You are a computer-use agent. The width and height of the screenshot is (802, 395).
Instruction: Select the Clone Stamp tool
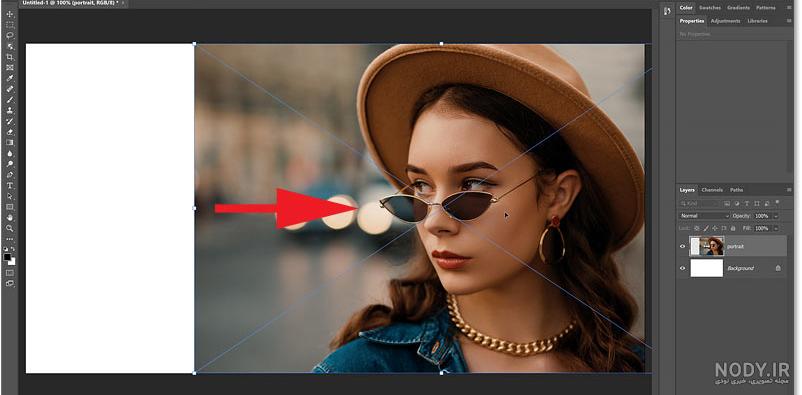coord(10,111)
